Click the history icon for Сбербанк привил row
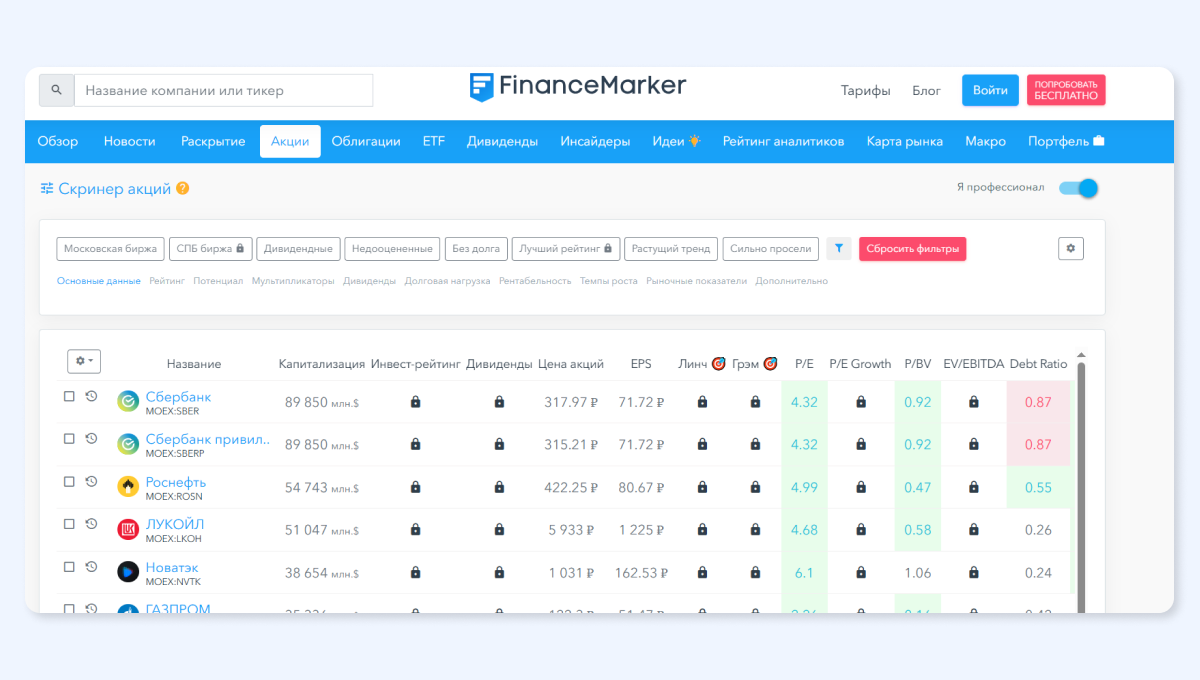 pos(91,438)
